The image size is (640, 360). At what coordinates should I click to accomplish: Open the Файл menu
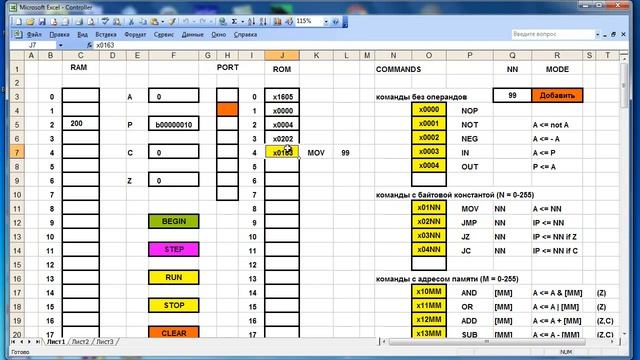point(34,35)
